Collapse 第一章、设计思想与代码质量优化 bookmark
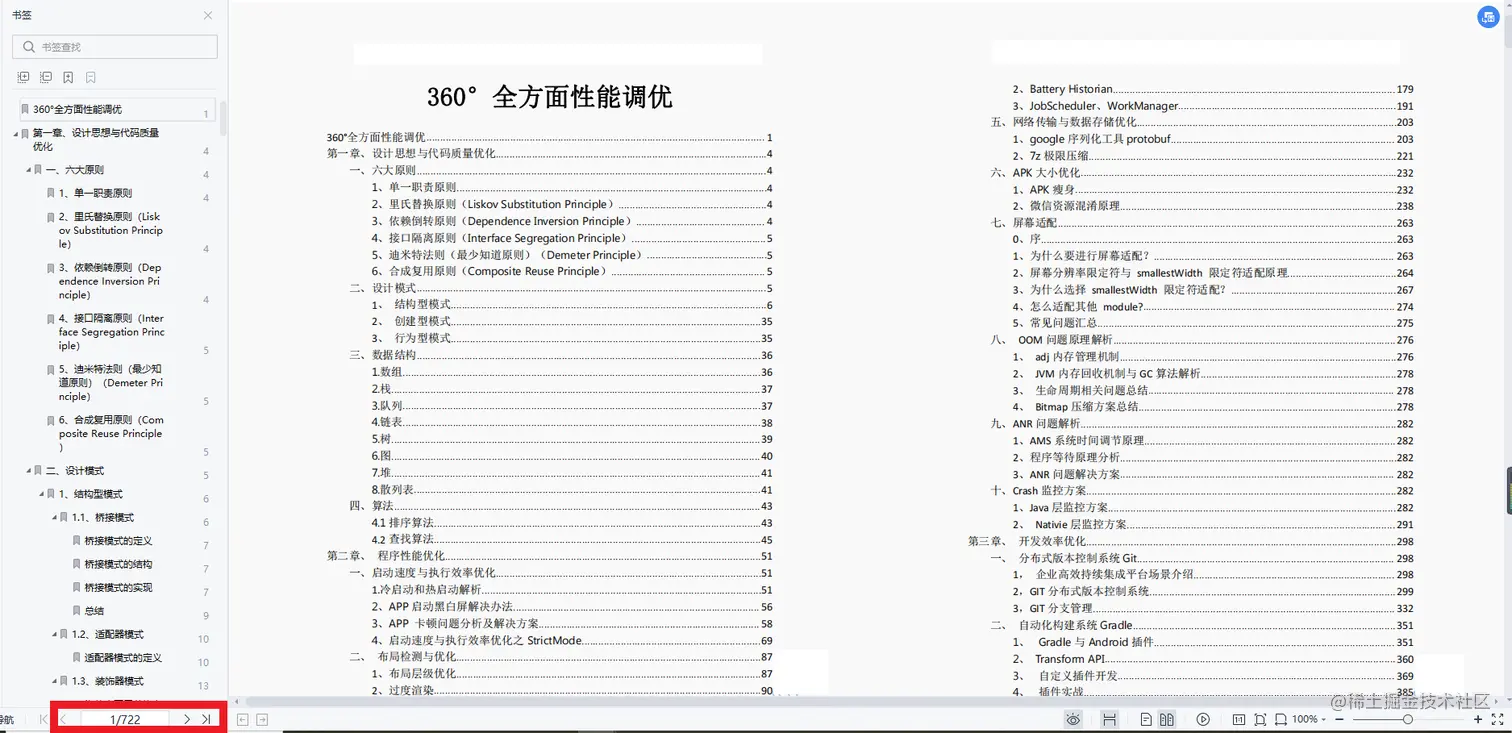The image size is (1512, 733). [x=16, y=133]
